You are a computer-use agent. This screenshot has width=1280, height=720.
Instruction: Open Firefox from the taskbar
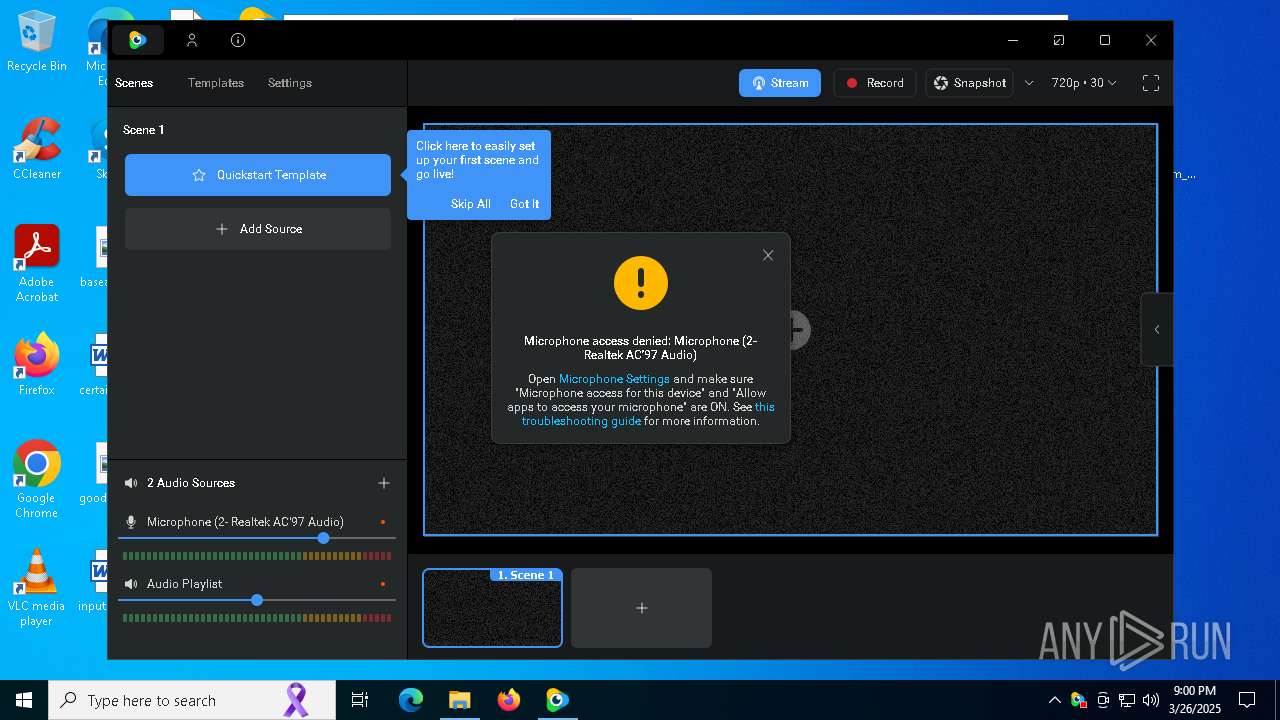tap(508, 700)
